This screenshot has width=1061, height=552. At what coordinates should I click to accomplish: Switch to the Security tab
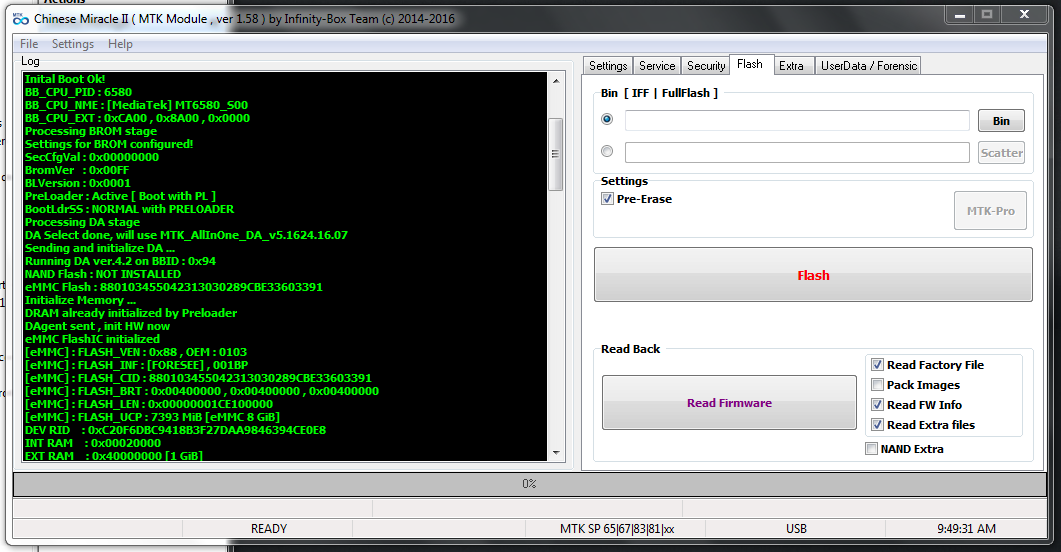[x=705, y=66]
